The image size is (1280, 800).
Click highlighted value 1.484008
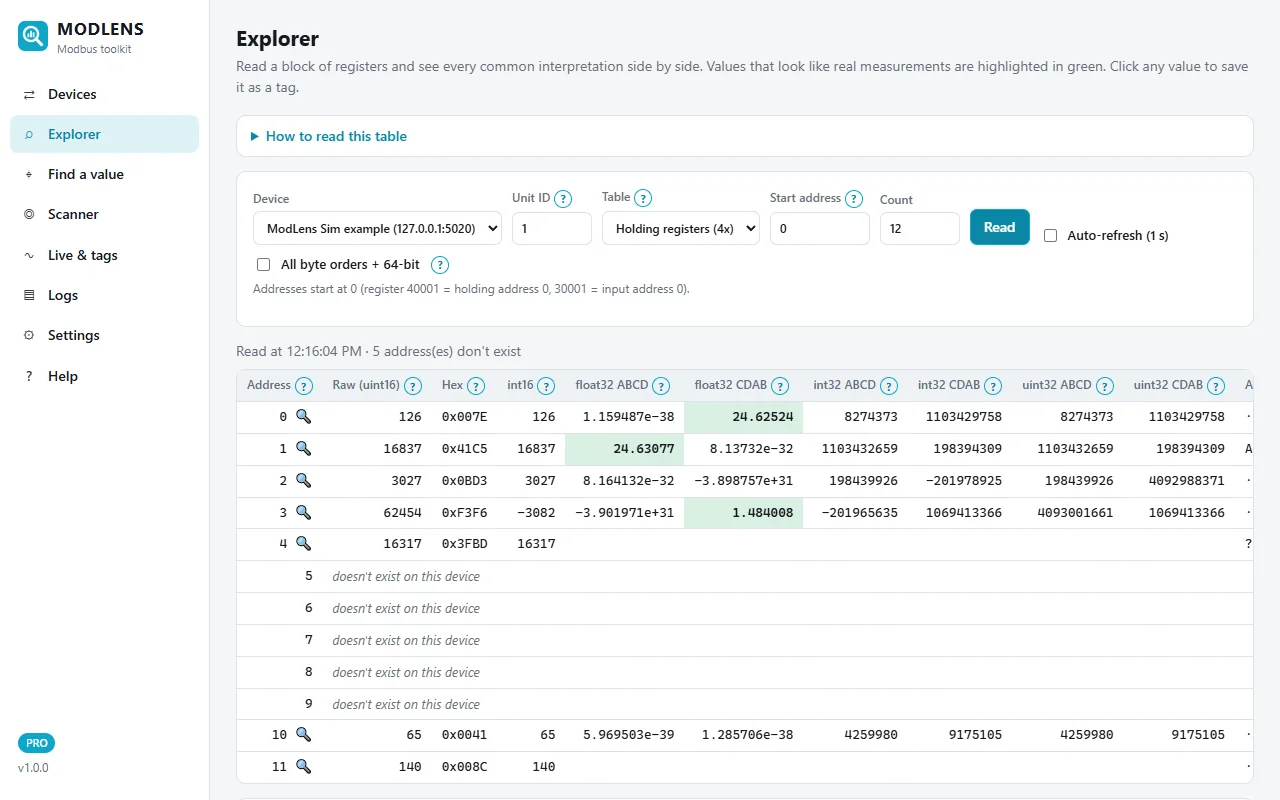[x=743, y=512]
